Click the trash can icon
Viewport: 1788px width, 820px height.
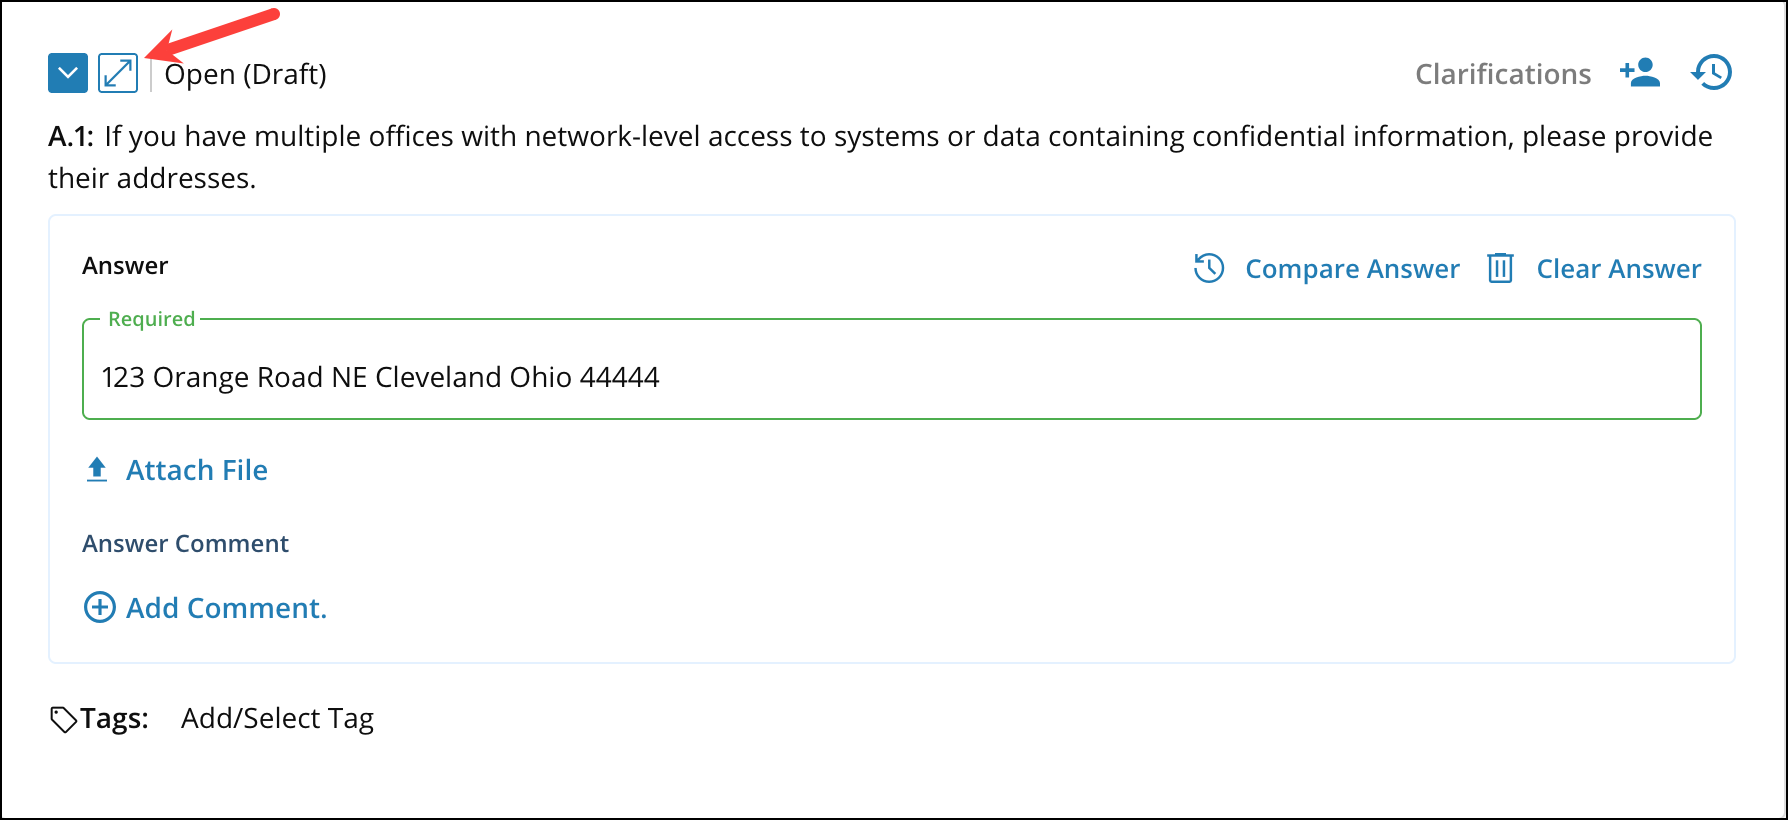(1500, 268)
